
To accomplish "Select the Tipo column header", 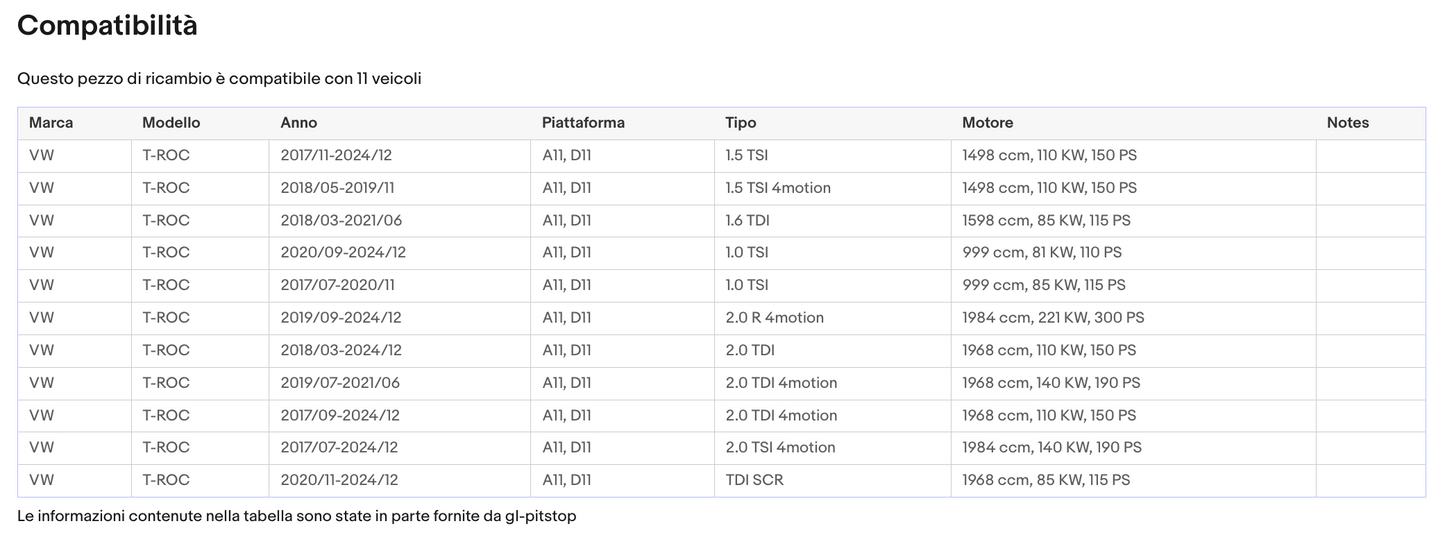I will pyautogui.click(x=741, y=123).
